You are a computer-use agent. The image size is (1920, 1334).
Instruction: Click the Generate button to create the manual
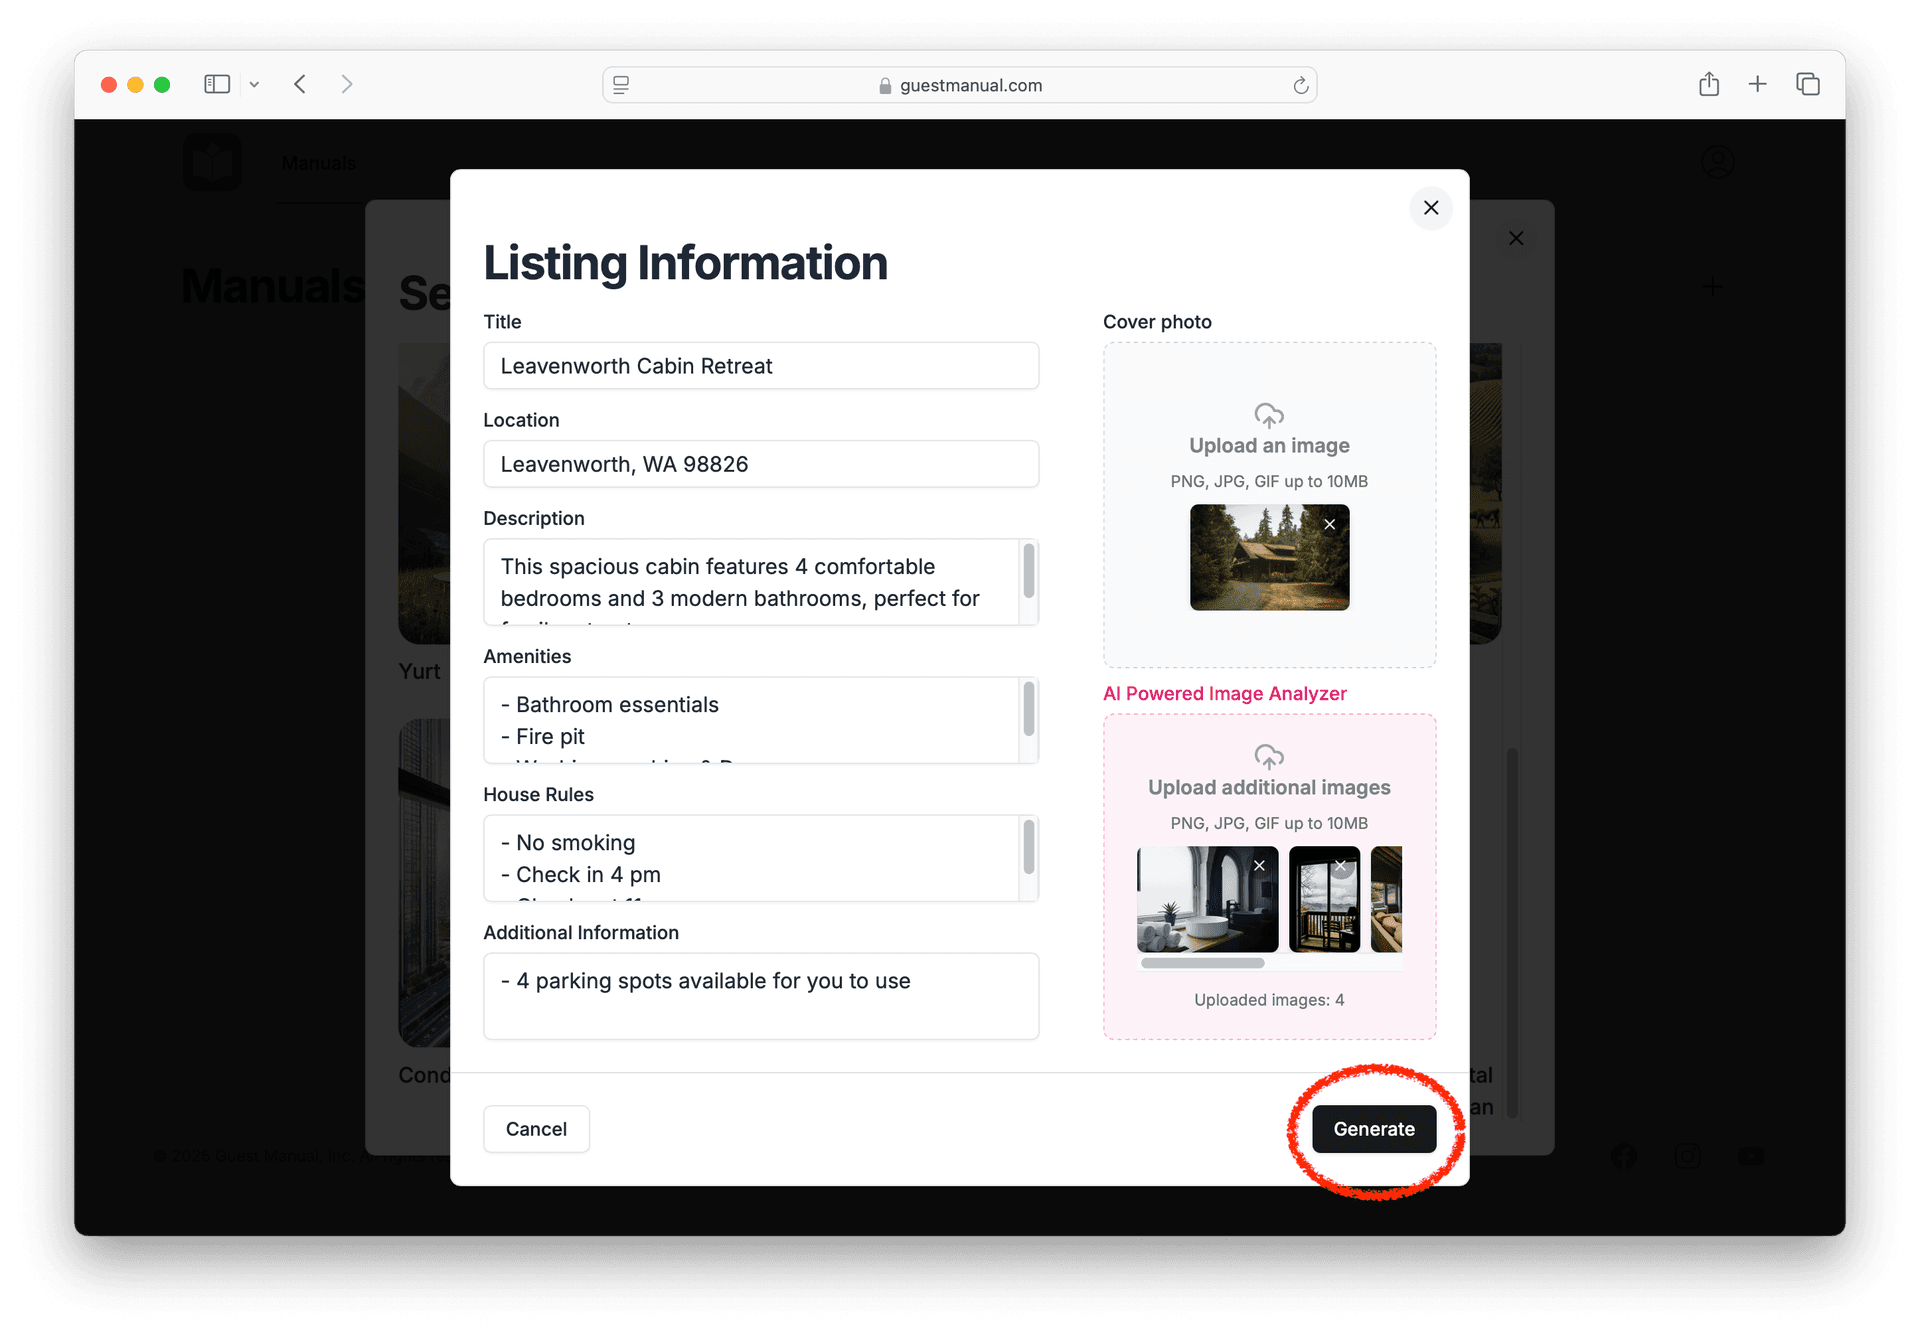click(1373, 1128)
